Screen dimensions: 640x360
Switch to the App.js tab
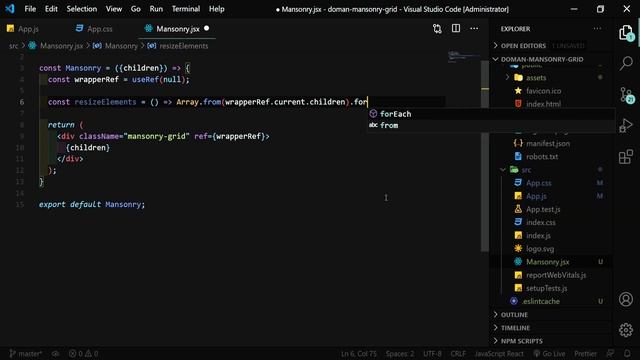click(23, 29)
